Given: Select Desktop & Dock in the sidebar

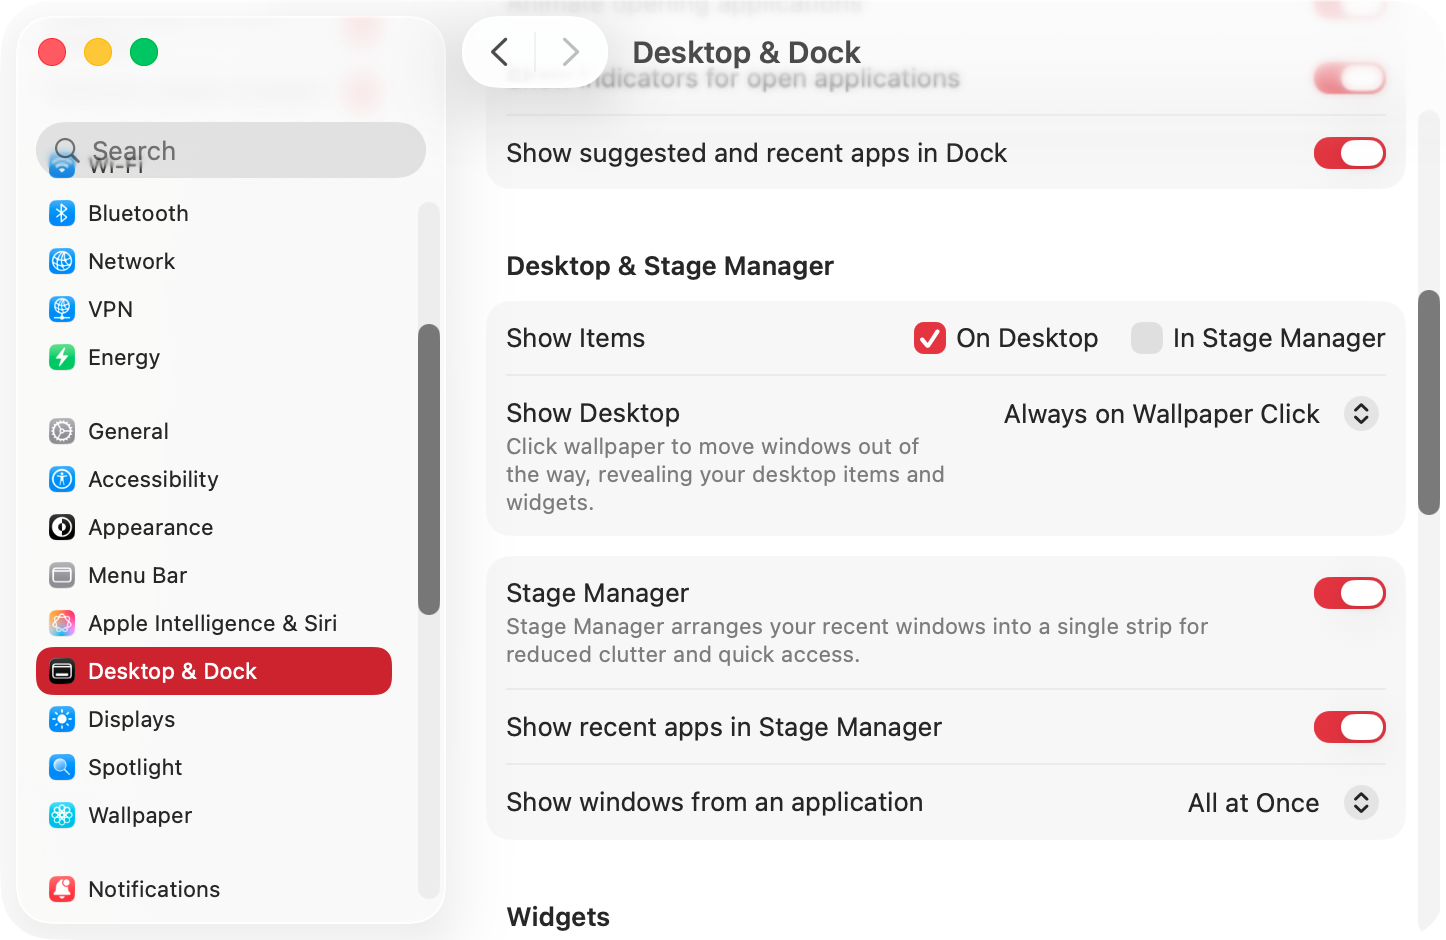Looking at the screenshot, I should (213, 671).
